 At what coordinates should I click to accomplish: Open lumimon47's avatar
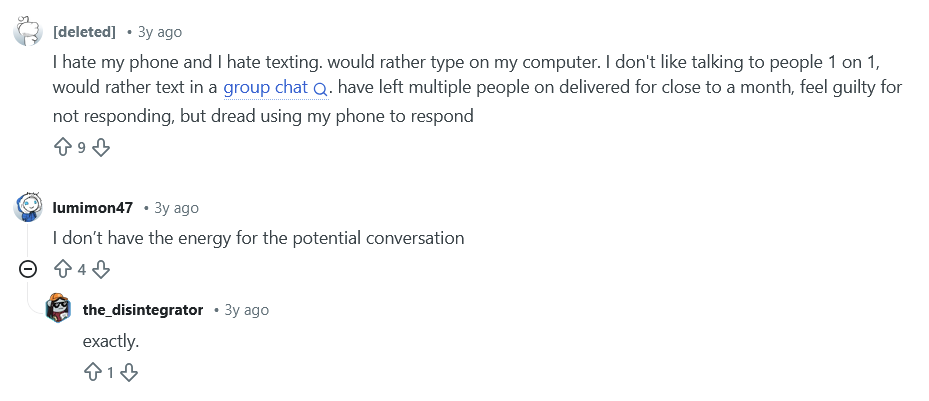(28, 208)
